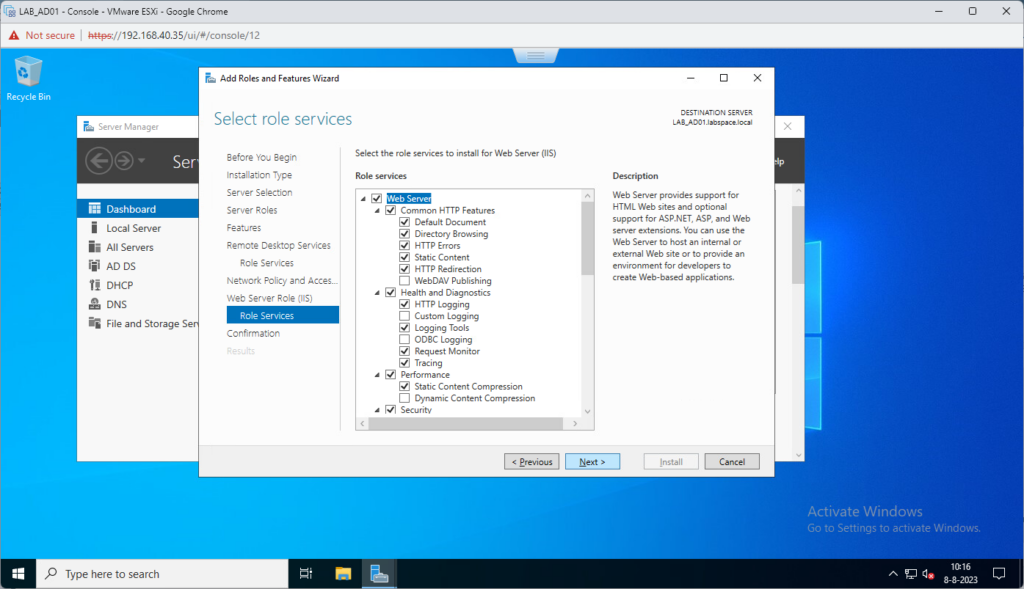Go to Confirmation step
The width and height of the screenshot is (1024, 589).
click(253, 333)
